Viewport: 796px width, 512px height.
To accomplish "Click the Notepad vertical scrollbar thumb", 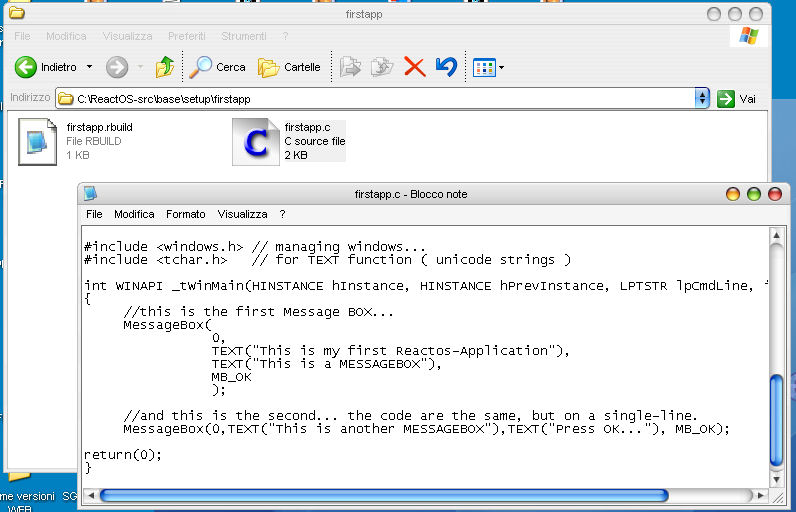I will coord(776,421).
